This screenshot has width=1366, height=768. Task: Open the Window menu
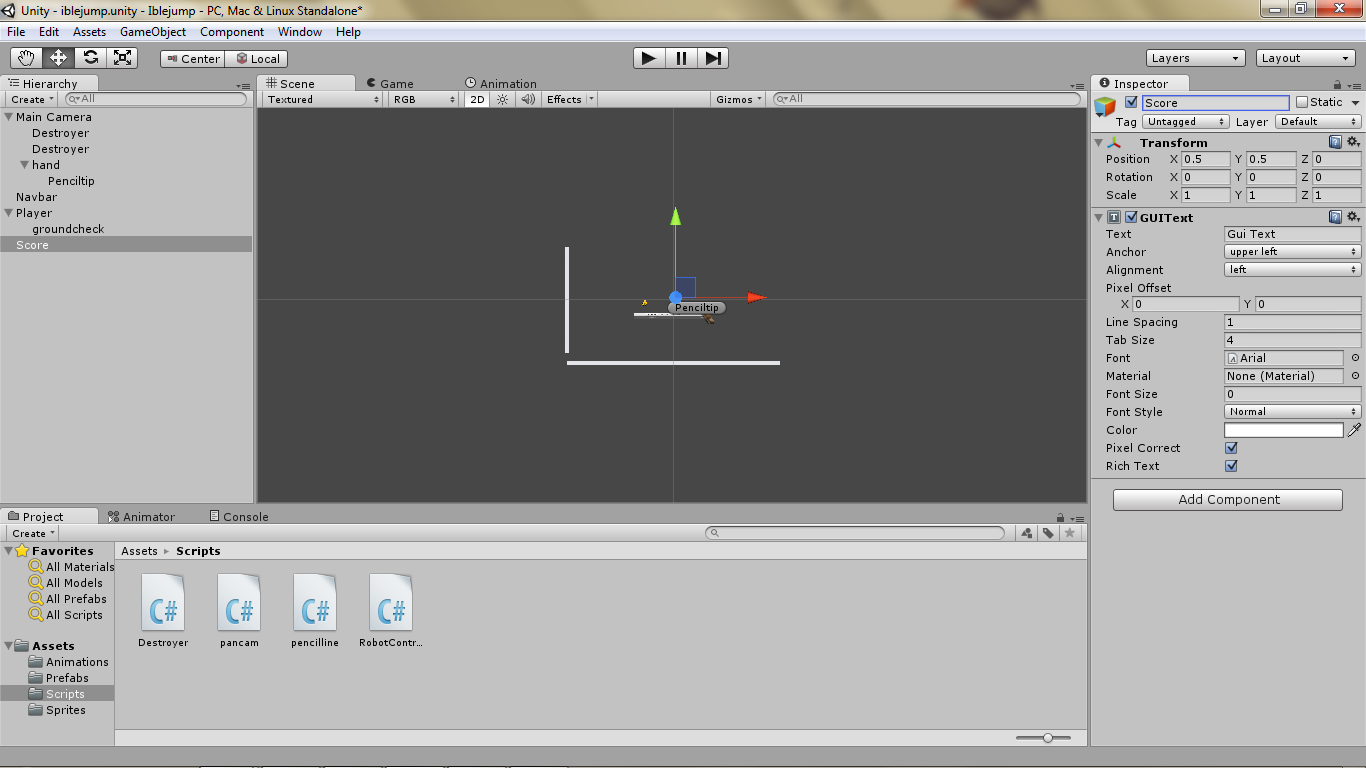point(300,32)
